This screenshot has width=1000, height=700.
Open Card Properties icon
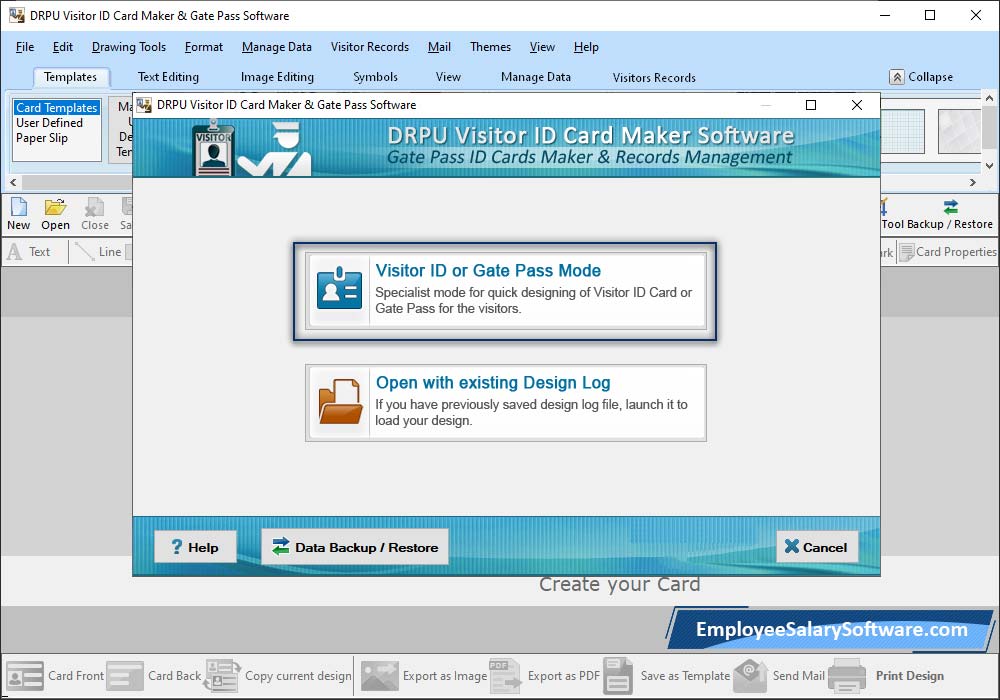(x=906, y=252)
